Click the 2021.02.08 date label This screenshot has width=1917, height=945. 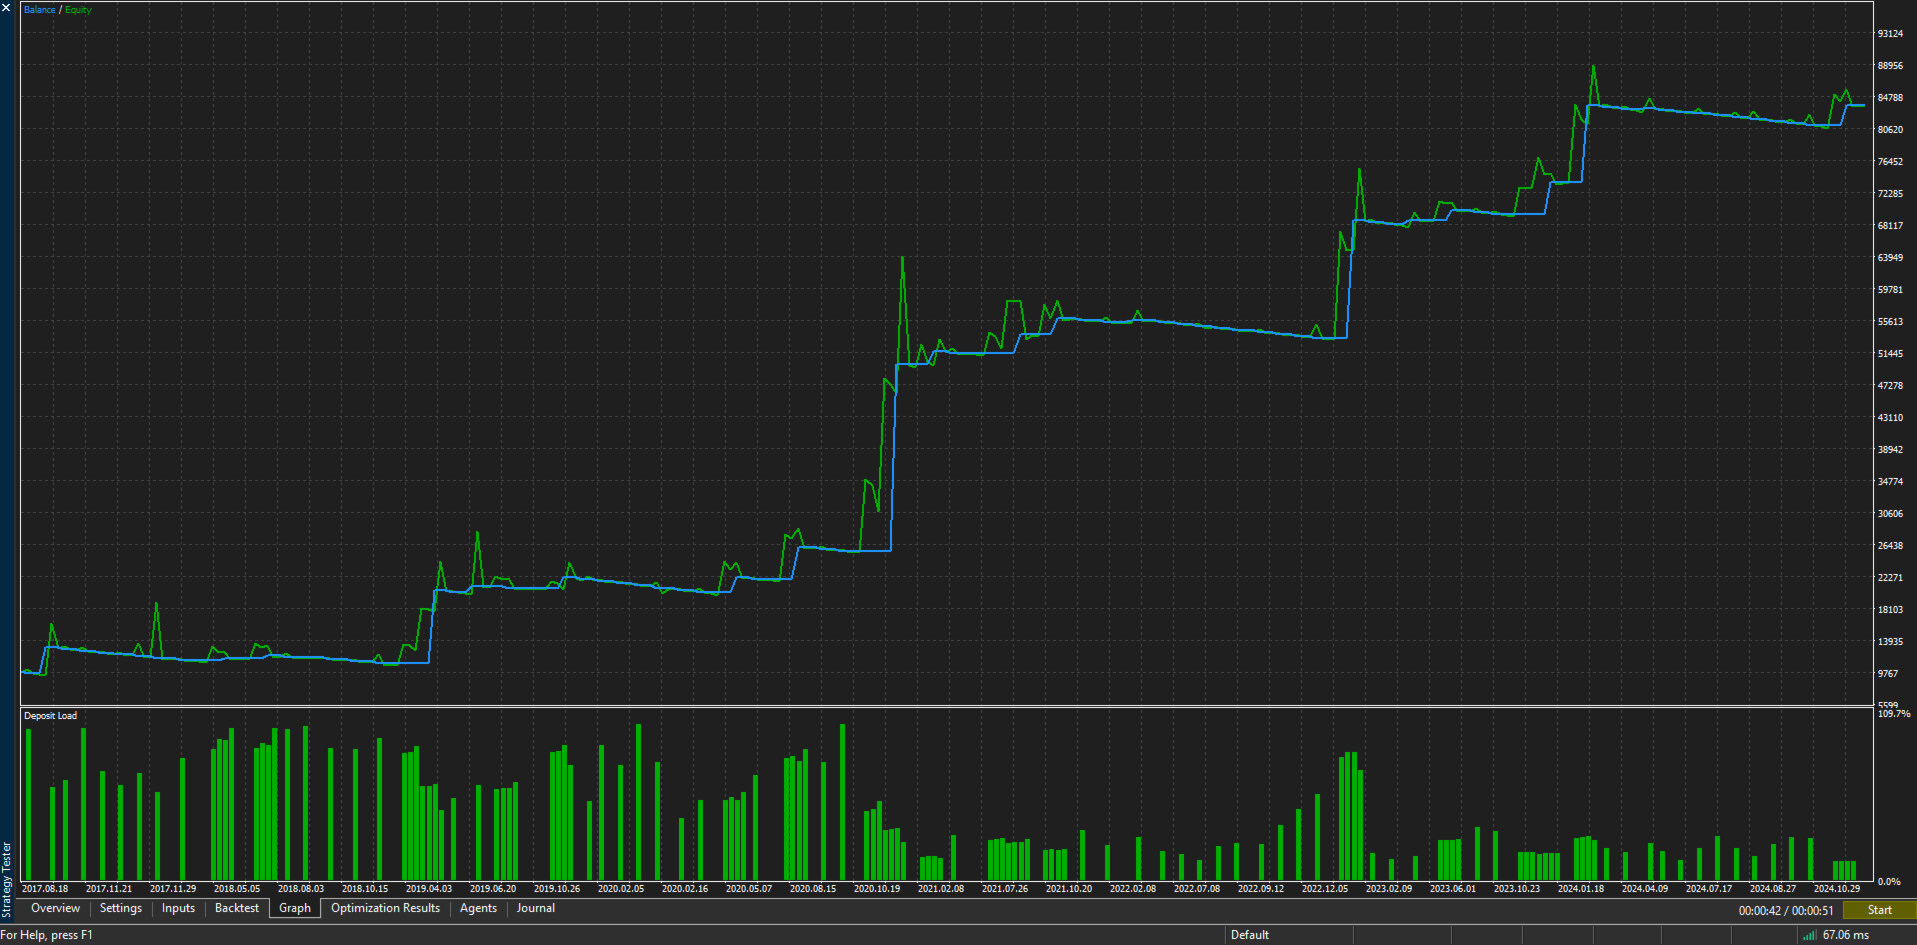pyautogui.click(x=941, y=889)
